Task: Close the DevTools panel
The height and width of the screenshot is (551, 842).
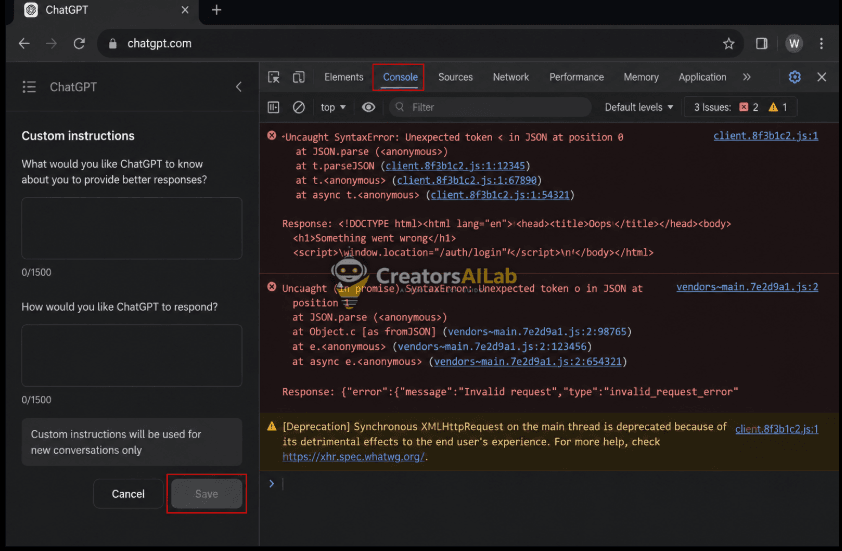Action: click(x=822, y=77)
